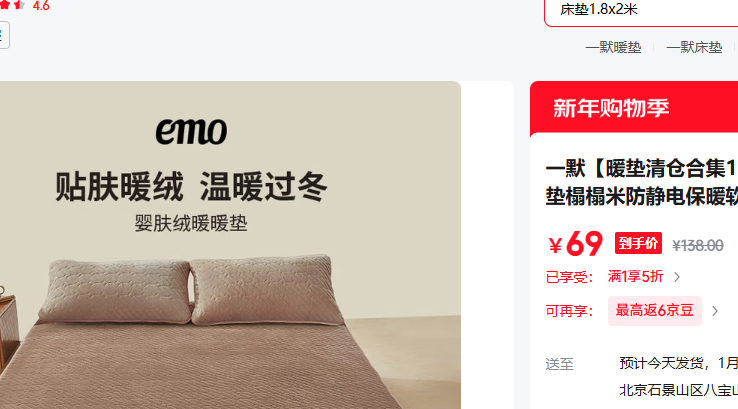Viewport: 738px width, 409px height.
Task: Click the half-filled rating star
Action: (20, 5)
